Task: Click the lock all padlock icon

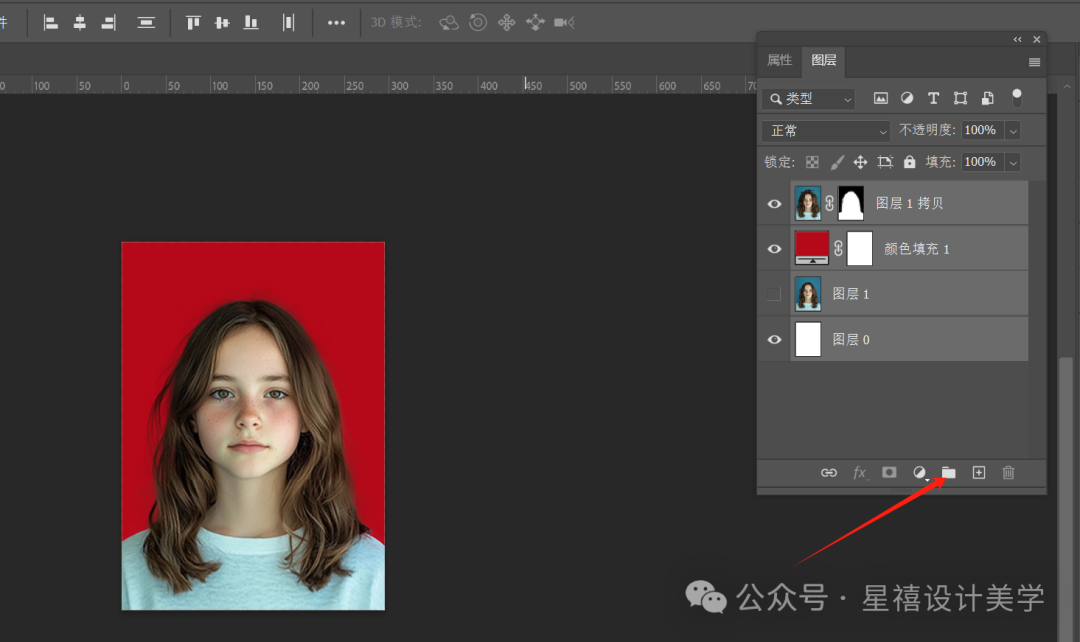Action: 910,162
